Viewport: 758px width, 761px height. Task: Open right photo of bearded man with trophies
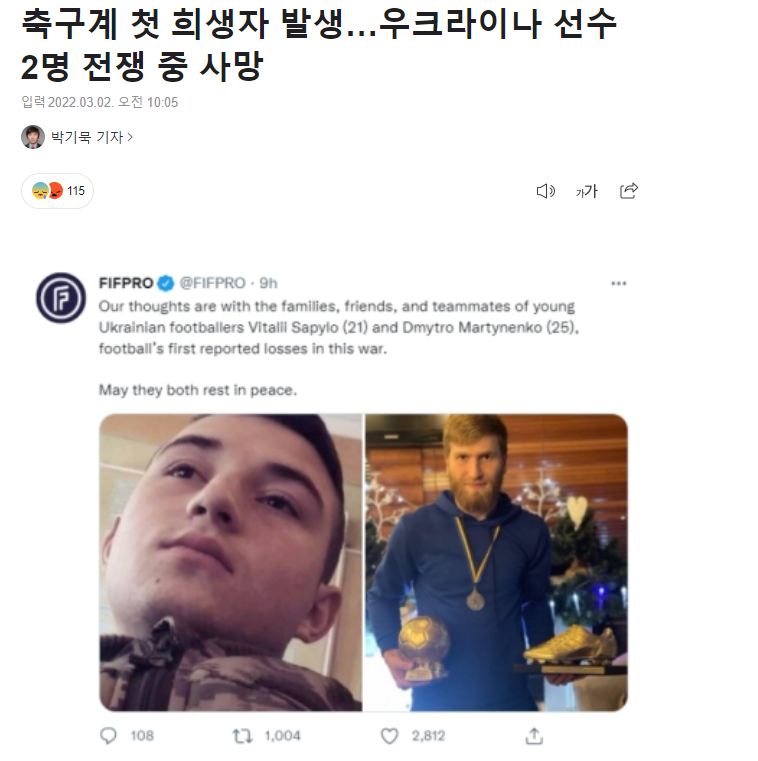(496, 562)
